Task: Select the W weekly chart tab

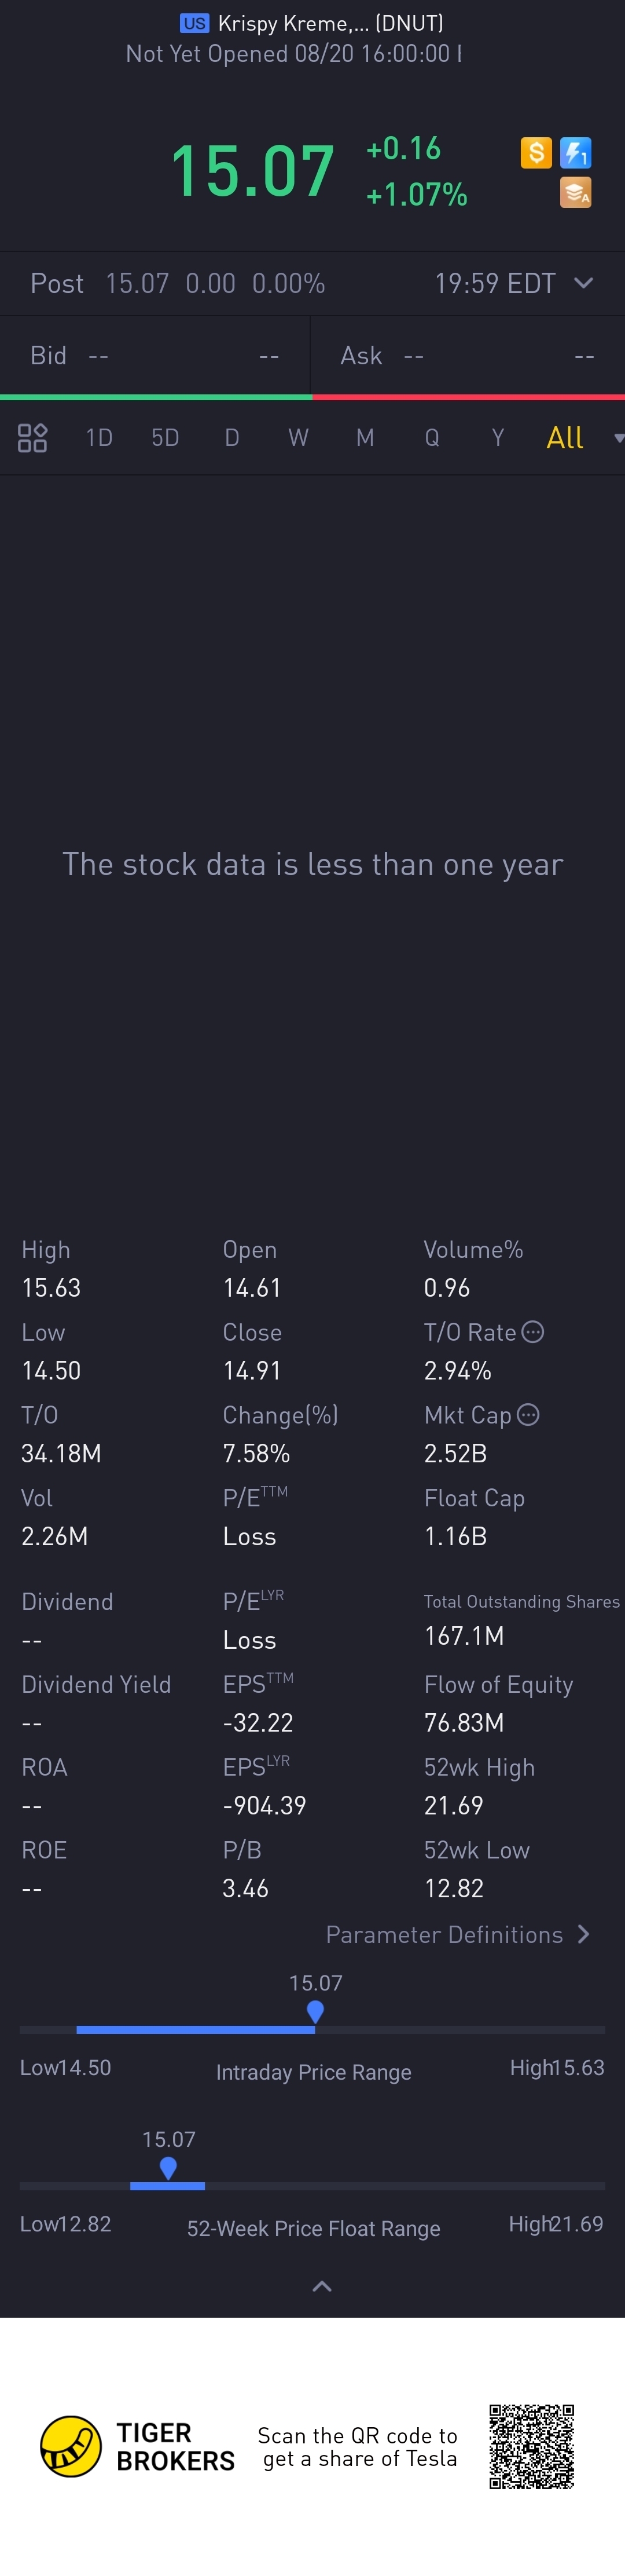Action: point(298,438)
